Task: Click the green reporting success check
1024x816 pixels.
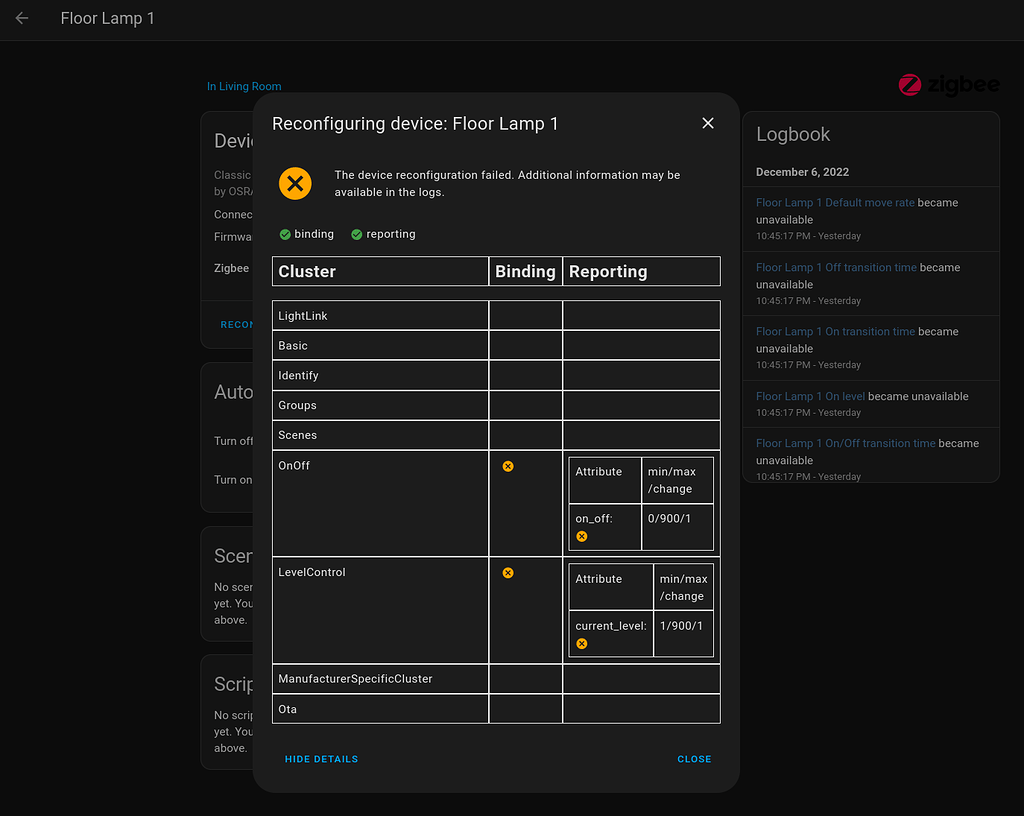Action: pyautogui.click(x=356, y=233)
